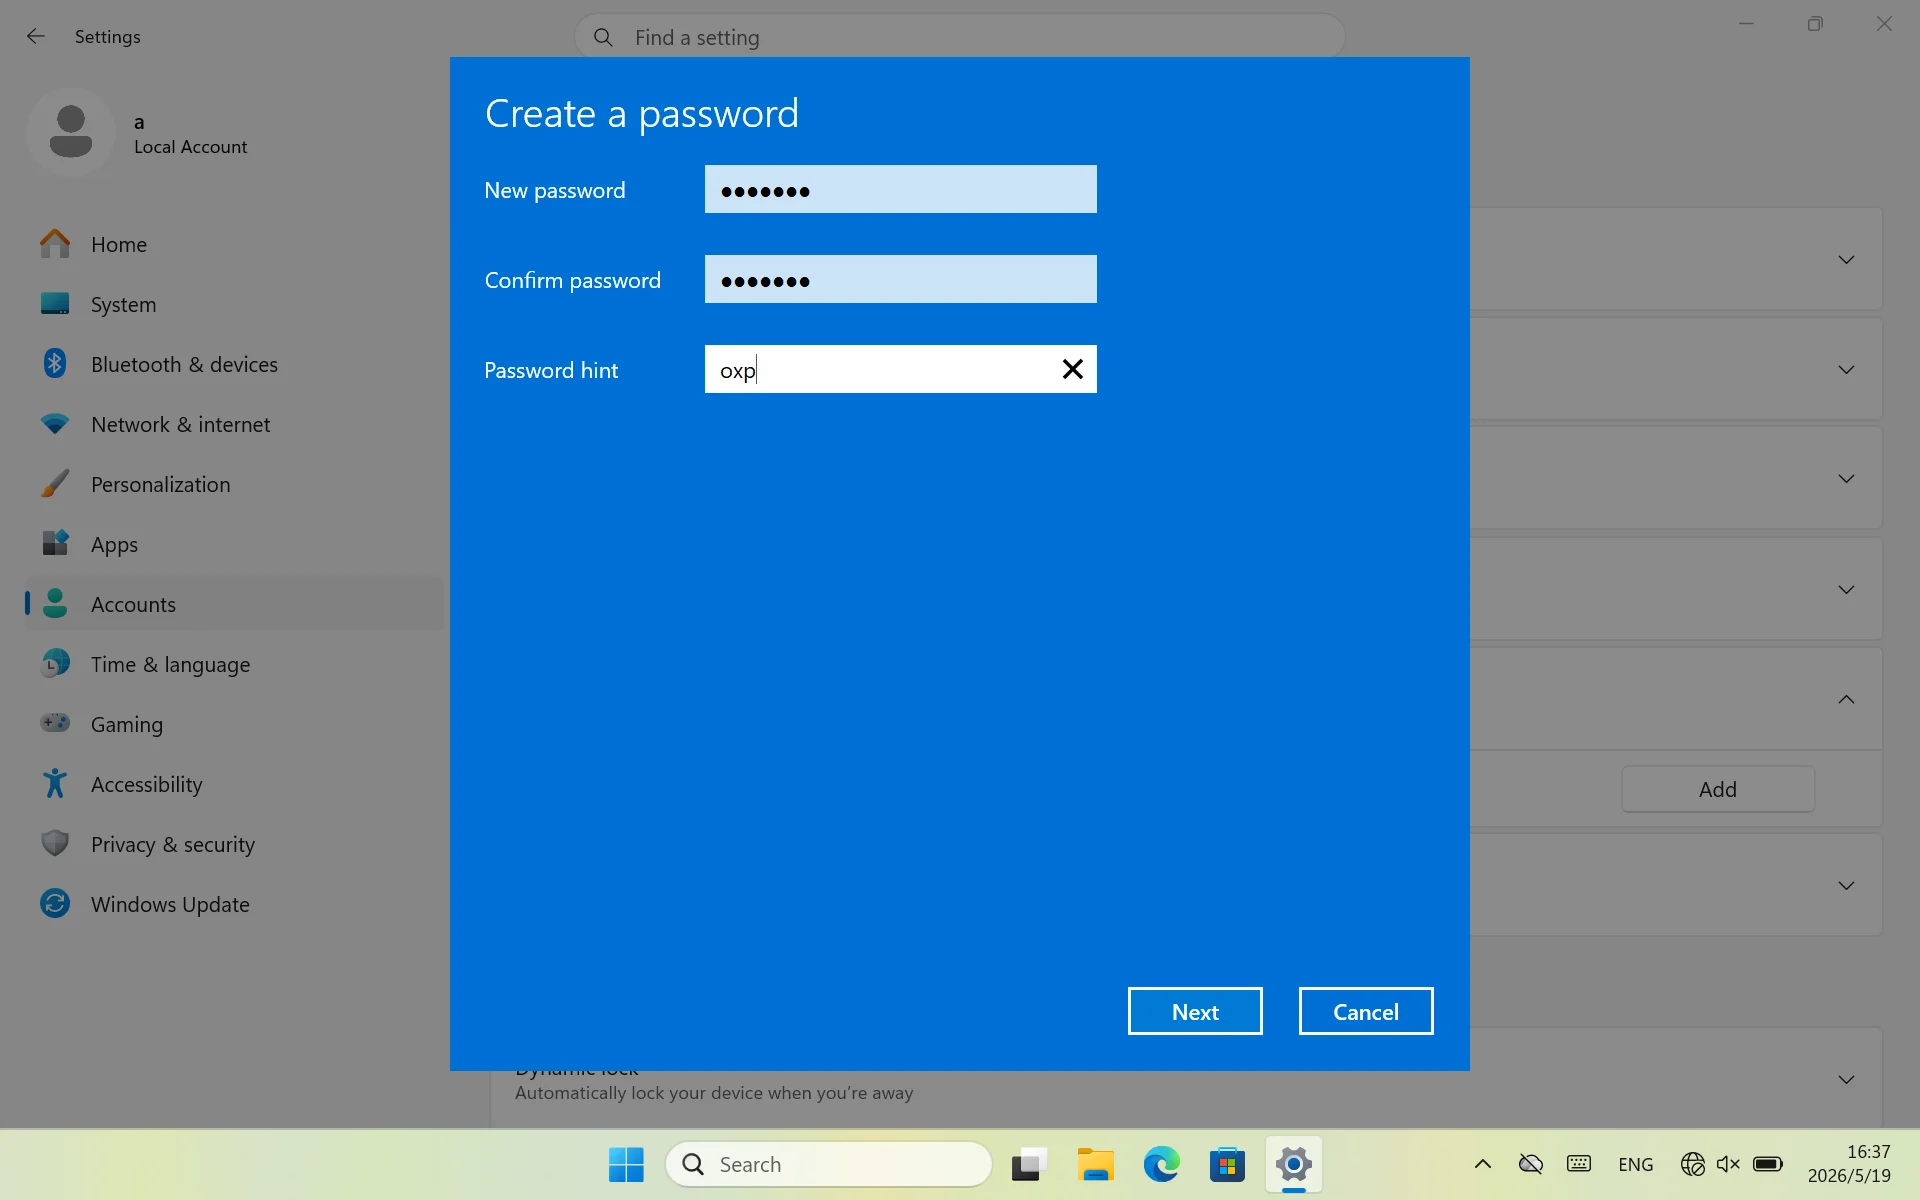The image size is (1920, 1200).
Task: Open Network & internet settings
Action: pyautogui.click(x=234, y=424)
